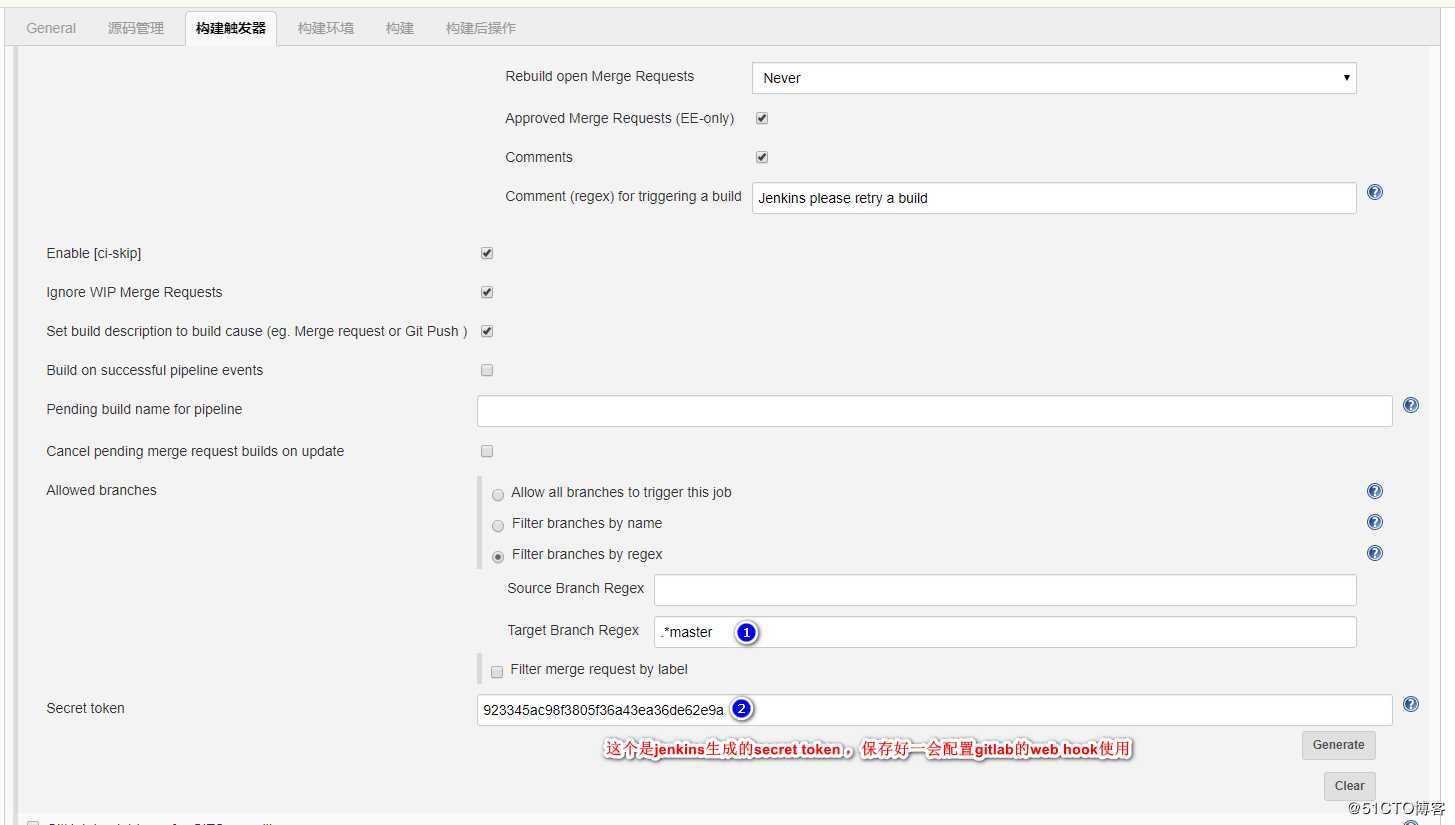Screen dimensions: 1455x825
Task: Open help for Filter branches by name
Action: [1375, 522]
